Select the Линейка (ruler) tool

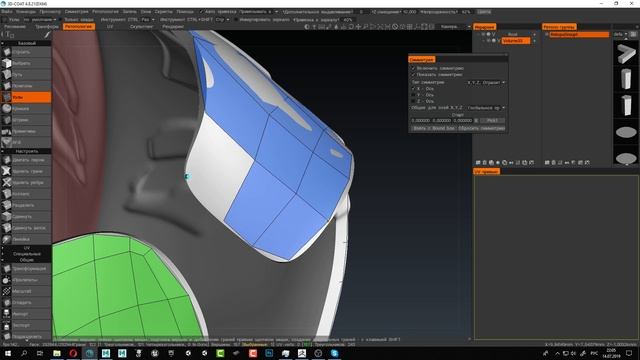tap(26, 239)
